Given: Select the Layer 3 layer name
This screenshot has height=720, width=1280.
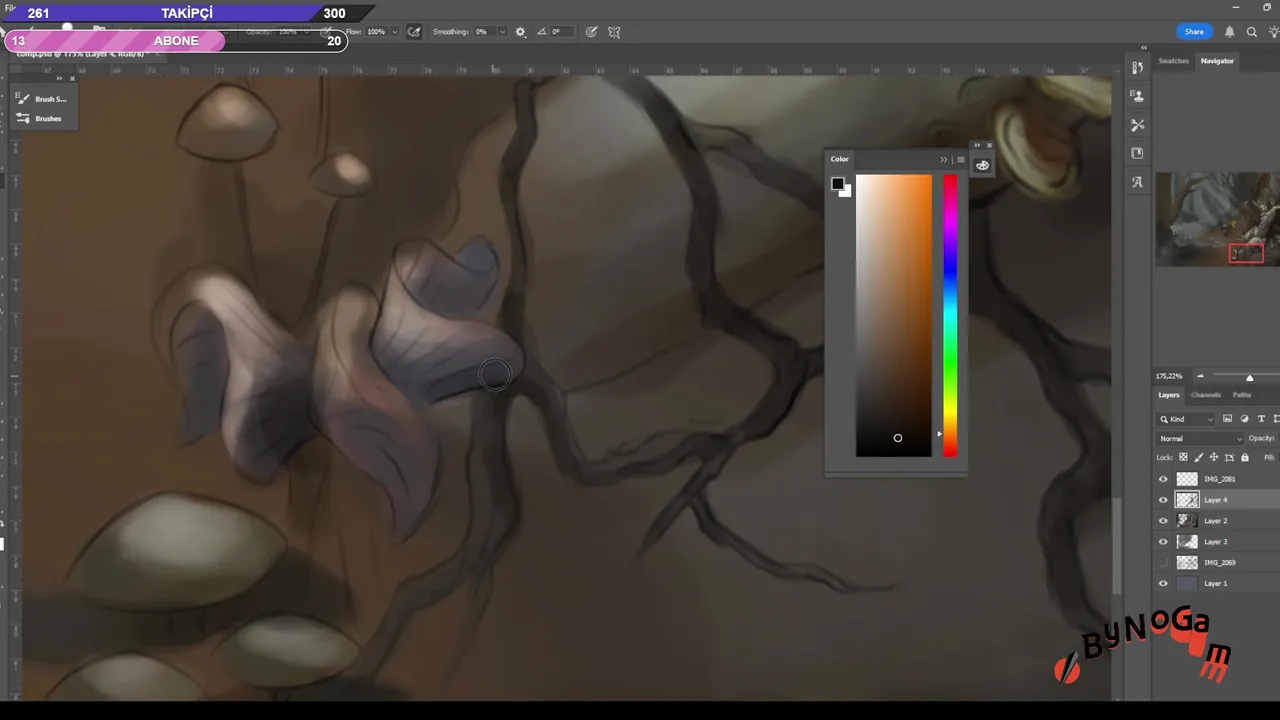Looking at the screenshot, I should click(x=1216, y=542).
